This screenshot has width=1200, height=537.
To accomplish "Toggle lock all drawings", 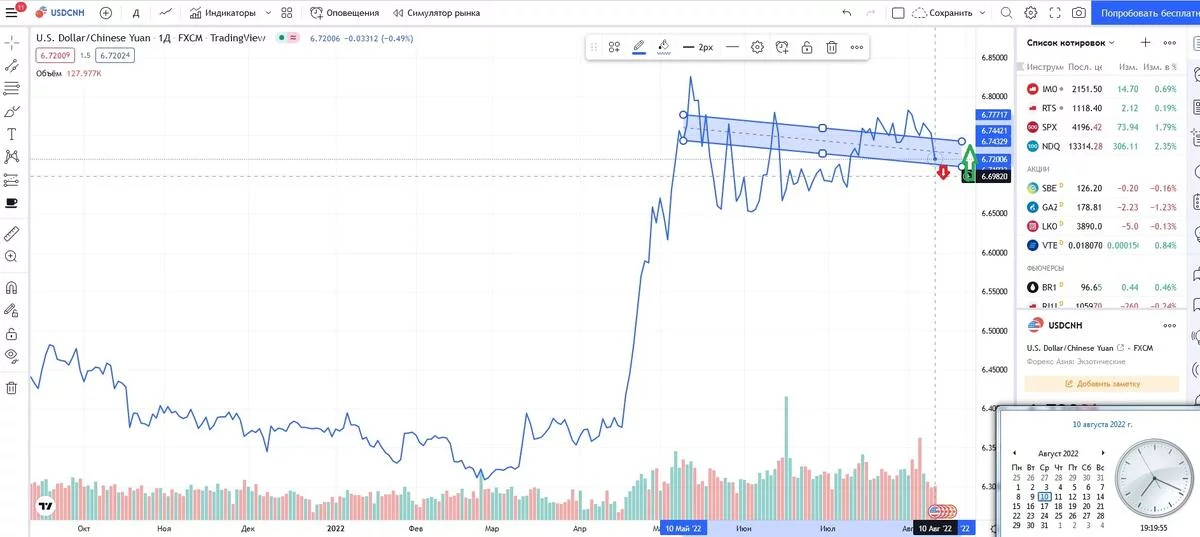I will 11,334.
